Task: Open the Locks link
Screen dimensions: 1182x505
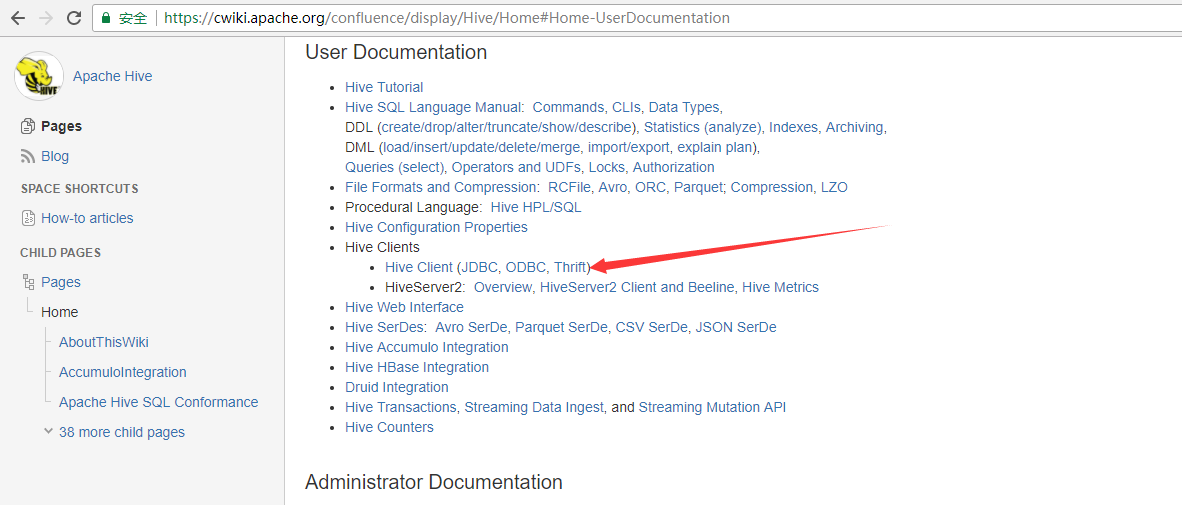Action: click(x=607, y=167)
